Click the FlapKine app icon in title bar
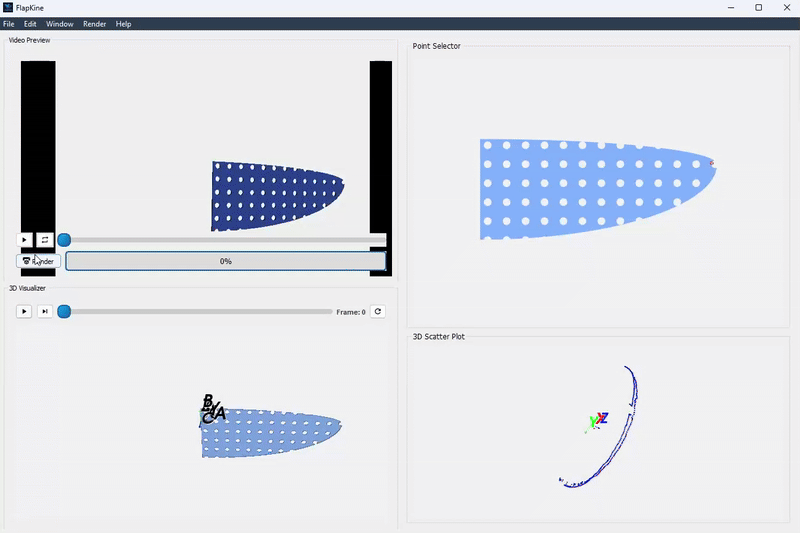 tap(9, 8)
